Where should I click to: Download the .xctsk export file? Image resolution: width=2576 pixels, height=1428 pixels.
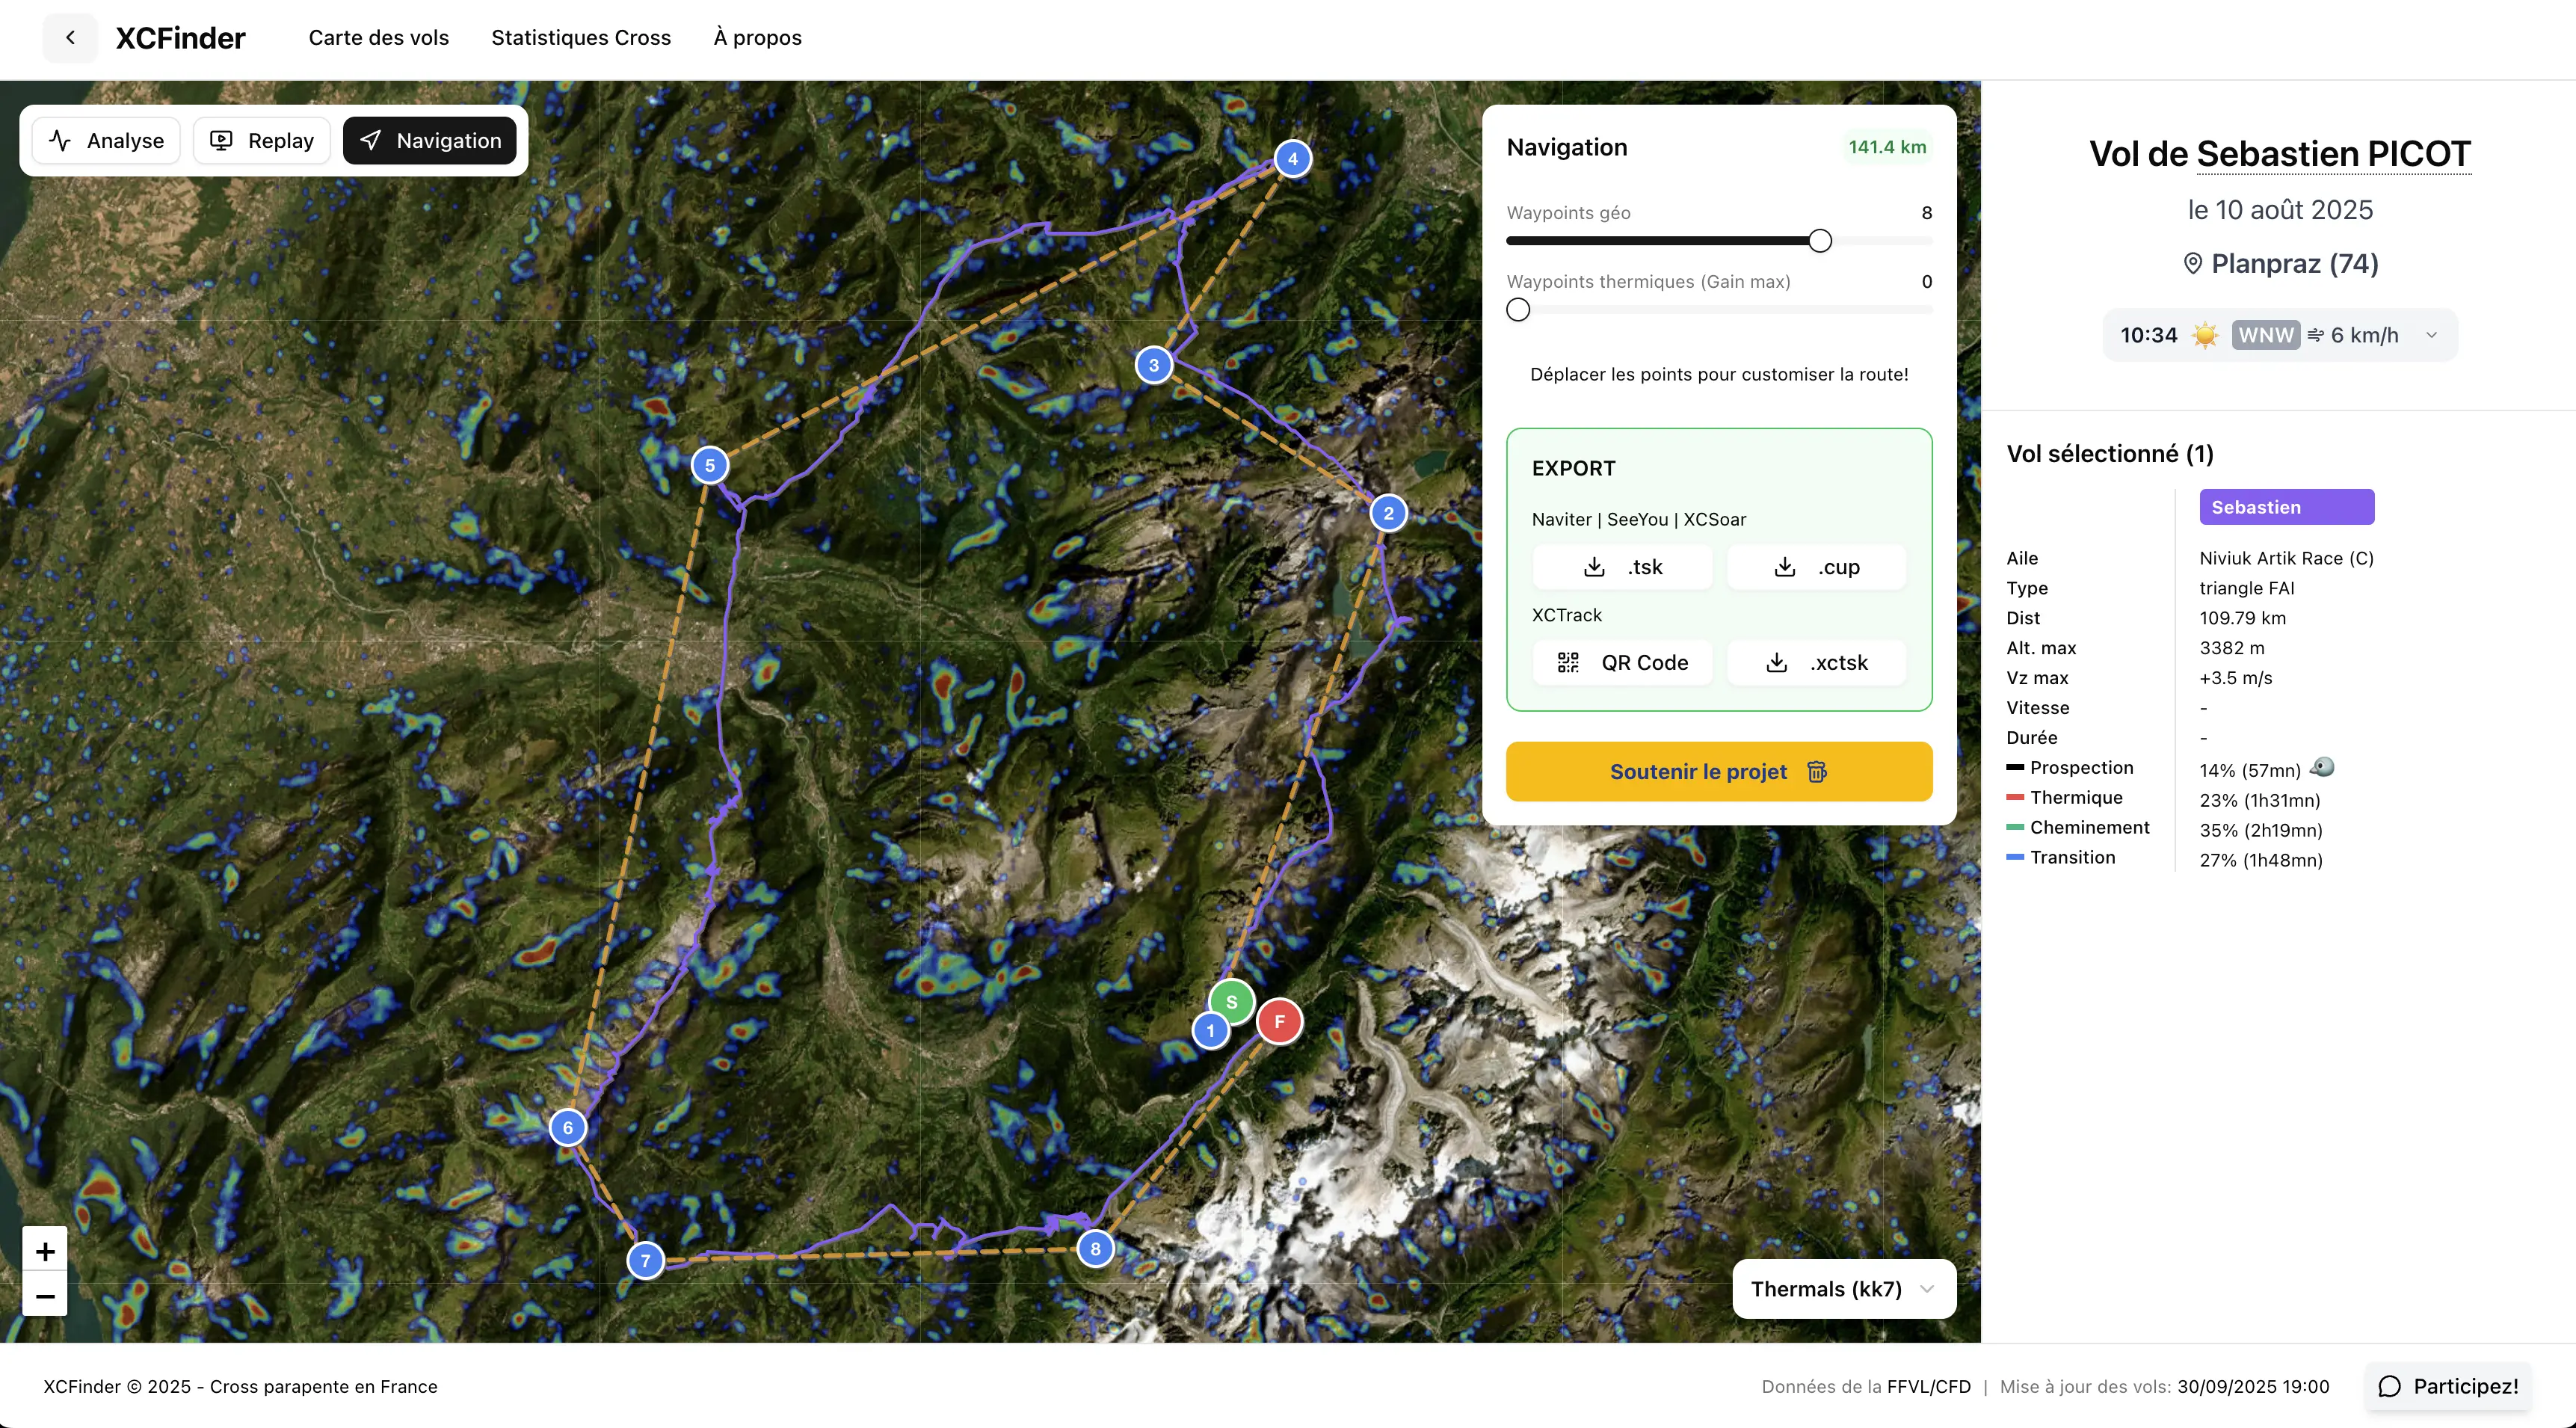pos(1816,663)
